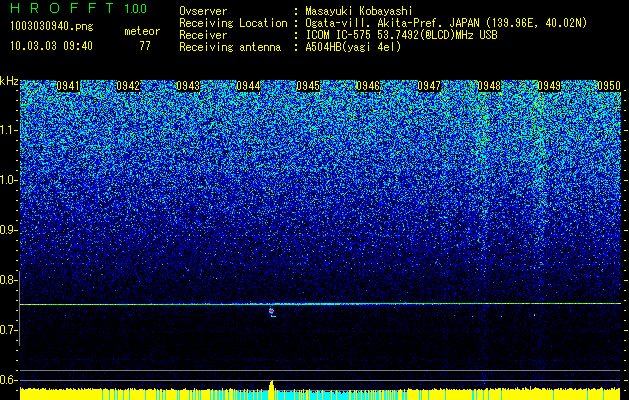Click the 'Receiver' field label

click(x=203, y=35)
